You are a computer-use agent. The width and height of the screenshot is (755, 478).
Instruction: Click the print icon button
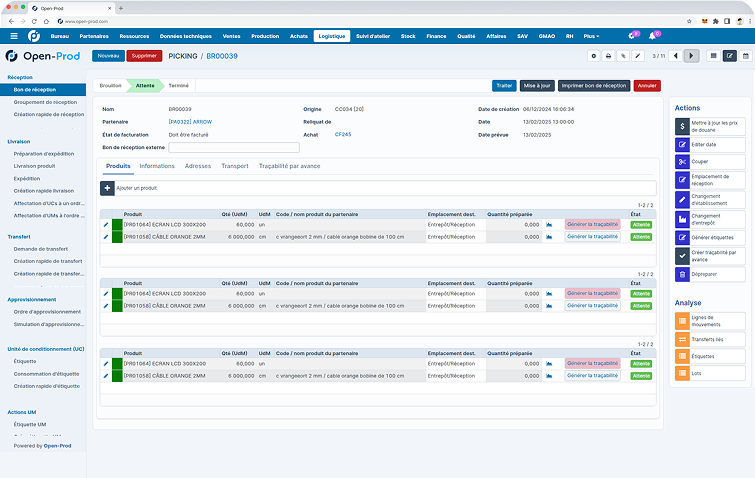[609, 56]
